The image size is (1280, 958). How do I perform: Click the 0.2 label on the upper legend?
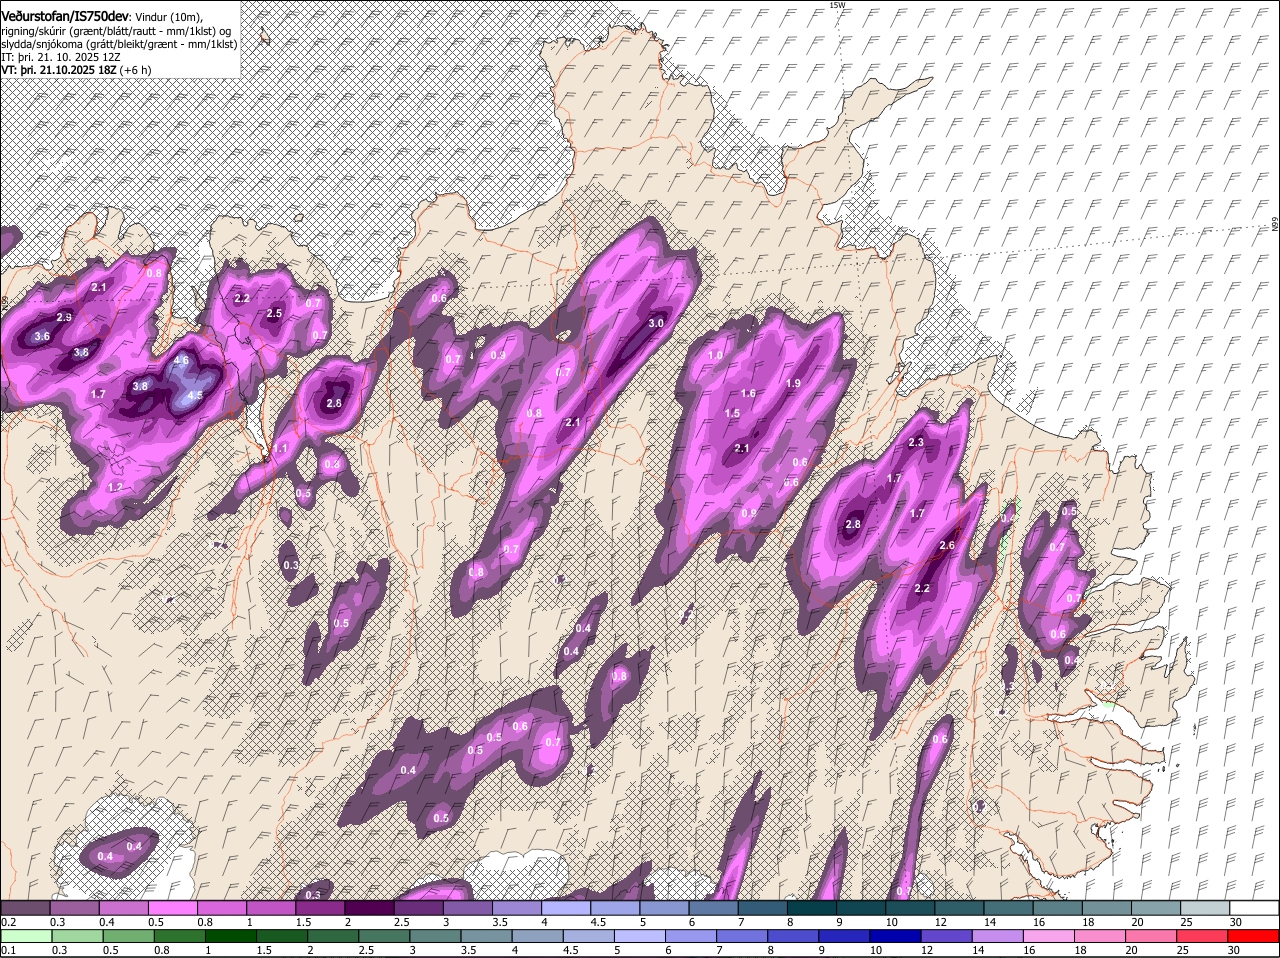click(8, 922)
